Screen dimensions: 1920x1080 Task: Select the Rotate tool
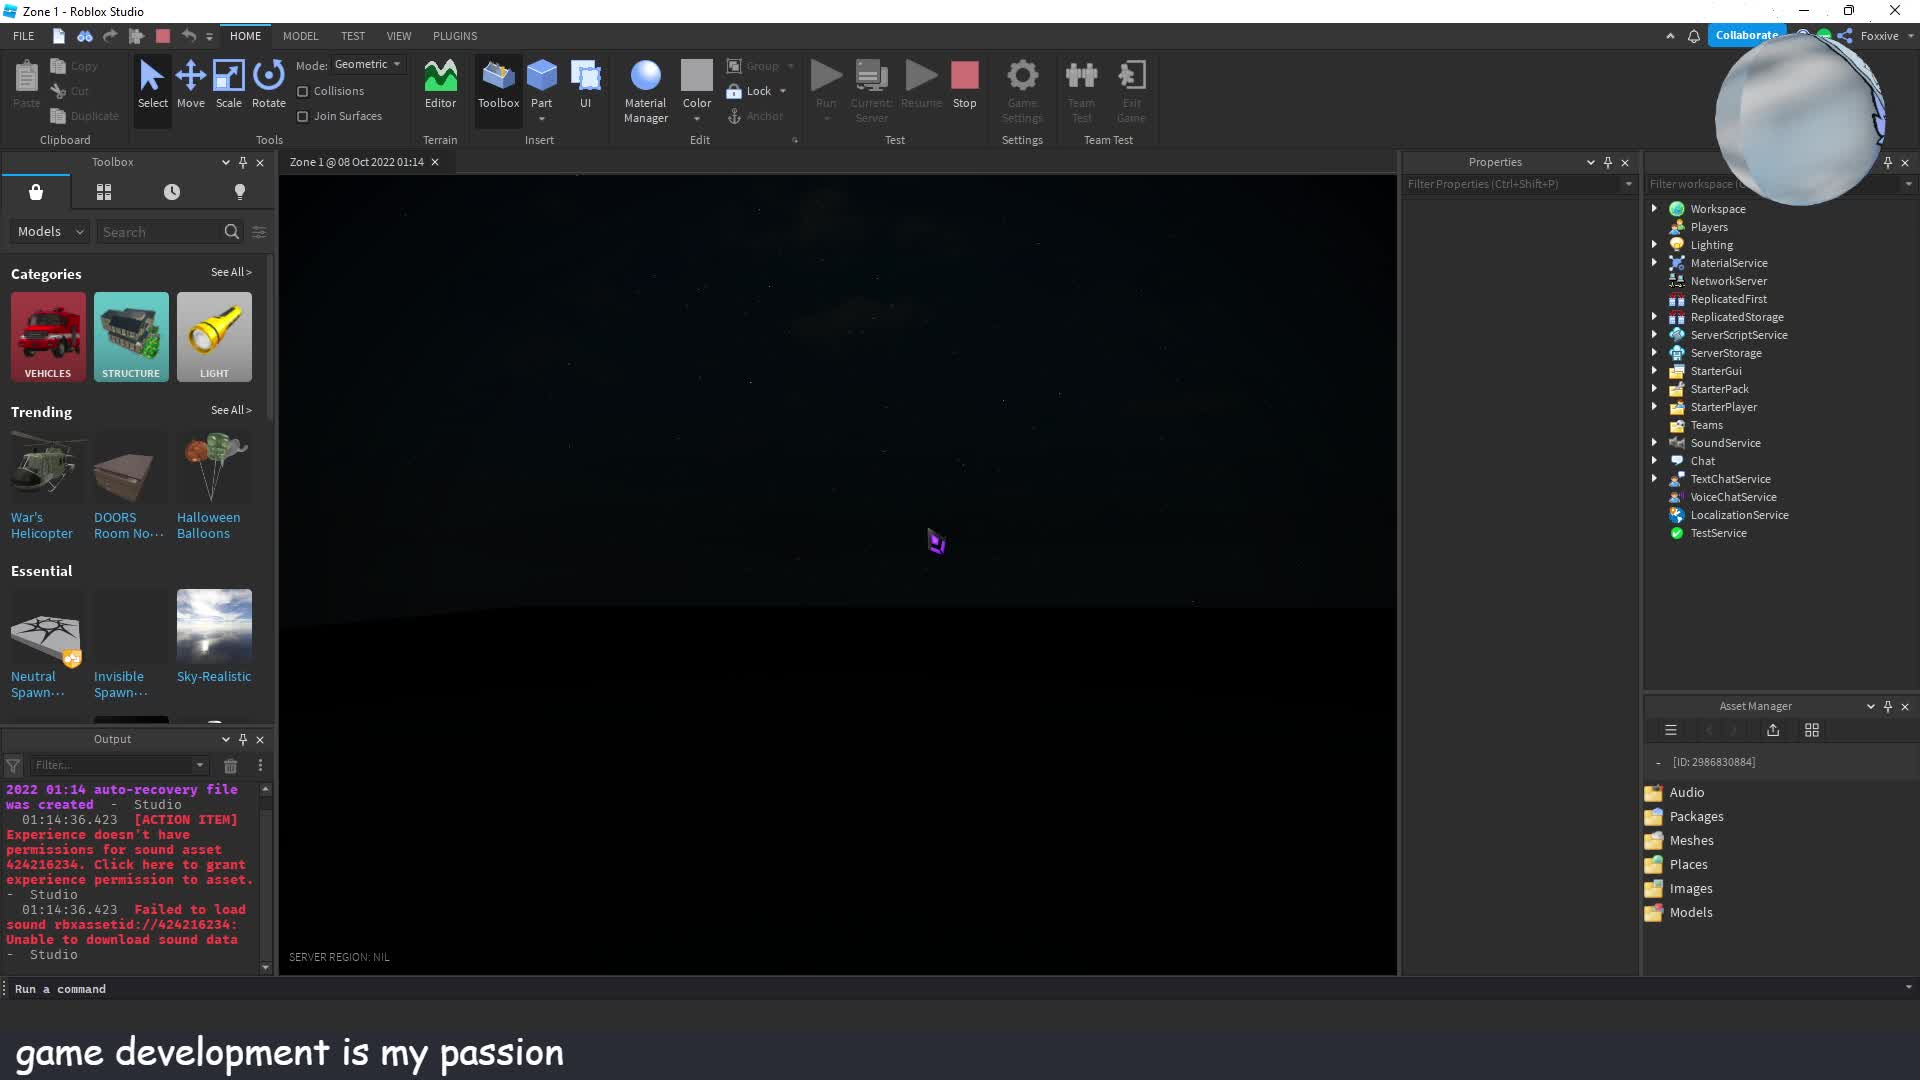click(x=268, y=82)
